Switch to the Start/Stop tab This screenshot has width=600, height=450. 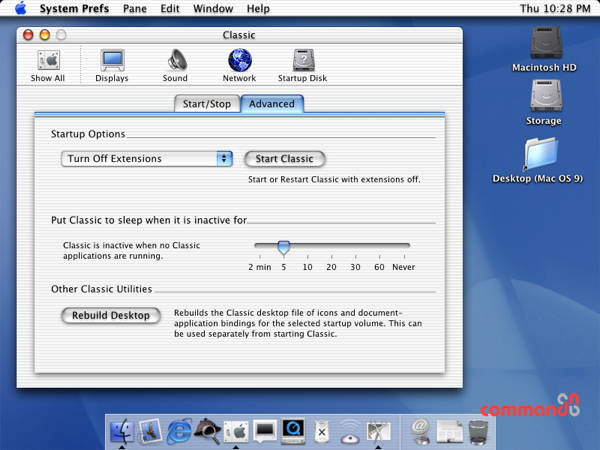(207, 104)
